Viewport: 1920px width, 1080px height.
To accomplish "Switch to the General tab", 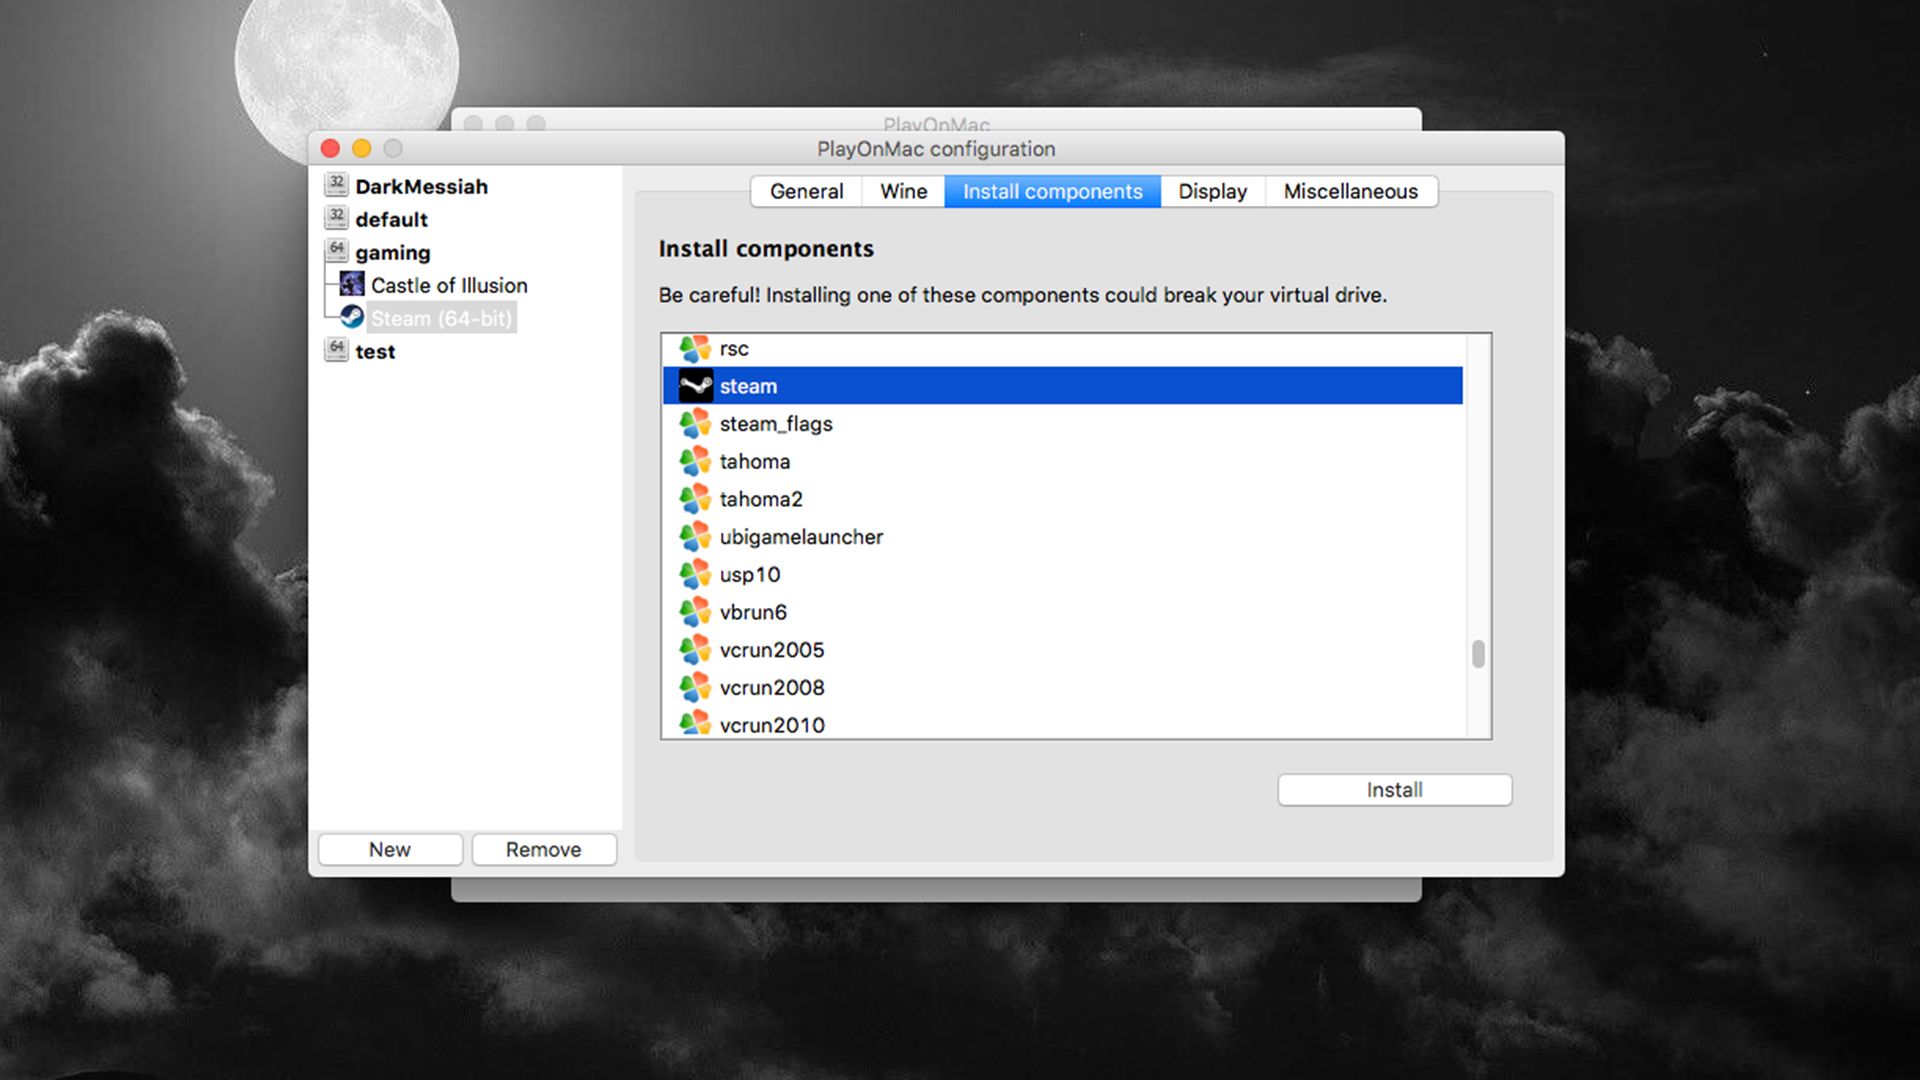I will (x=806, y=191).
